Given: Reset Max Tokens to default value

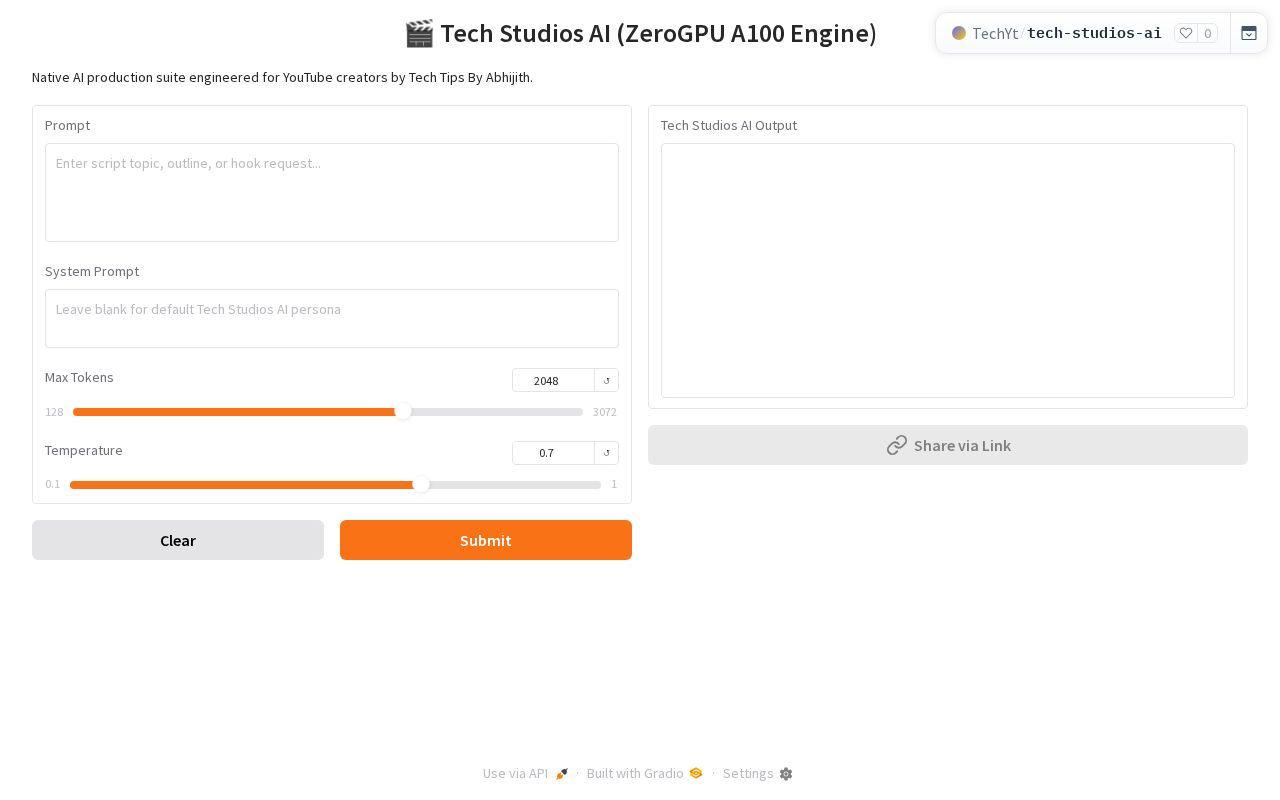Looking at the screenshot, I should [606, 380].
